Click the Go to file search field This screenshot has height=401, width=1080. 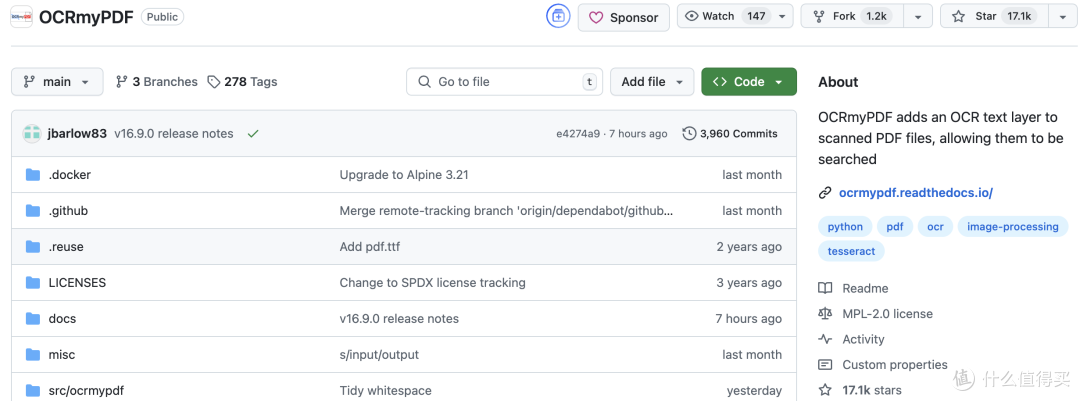[x=504, y=81]
